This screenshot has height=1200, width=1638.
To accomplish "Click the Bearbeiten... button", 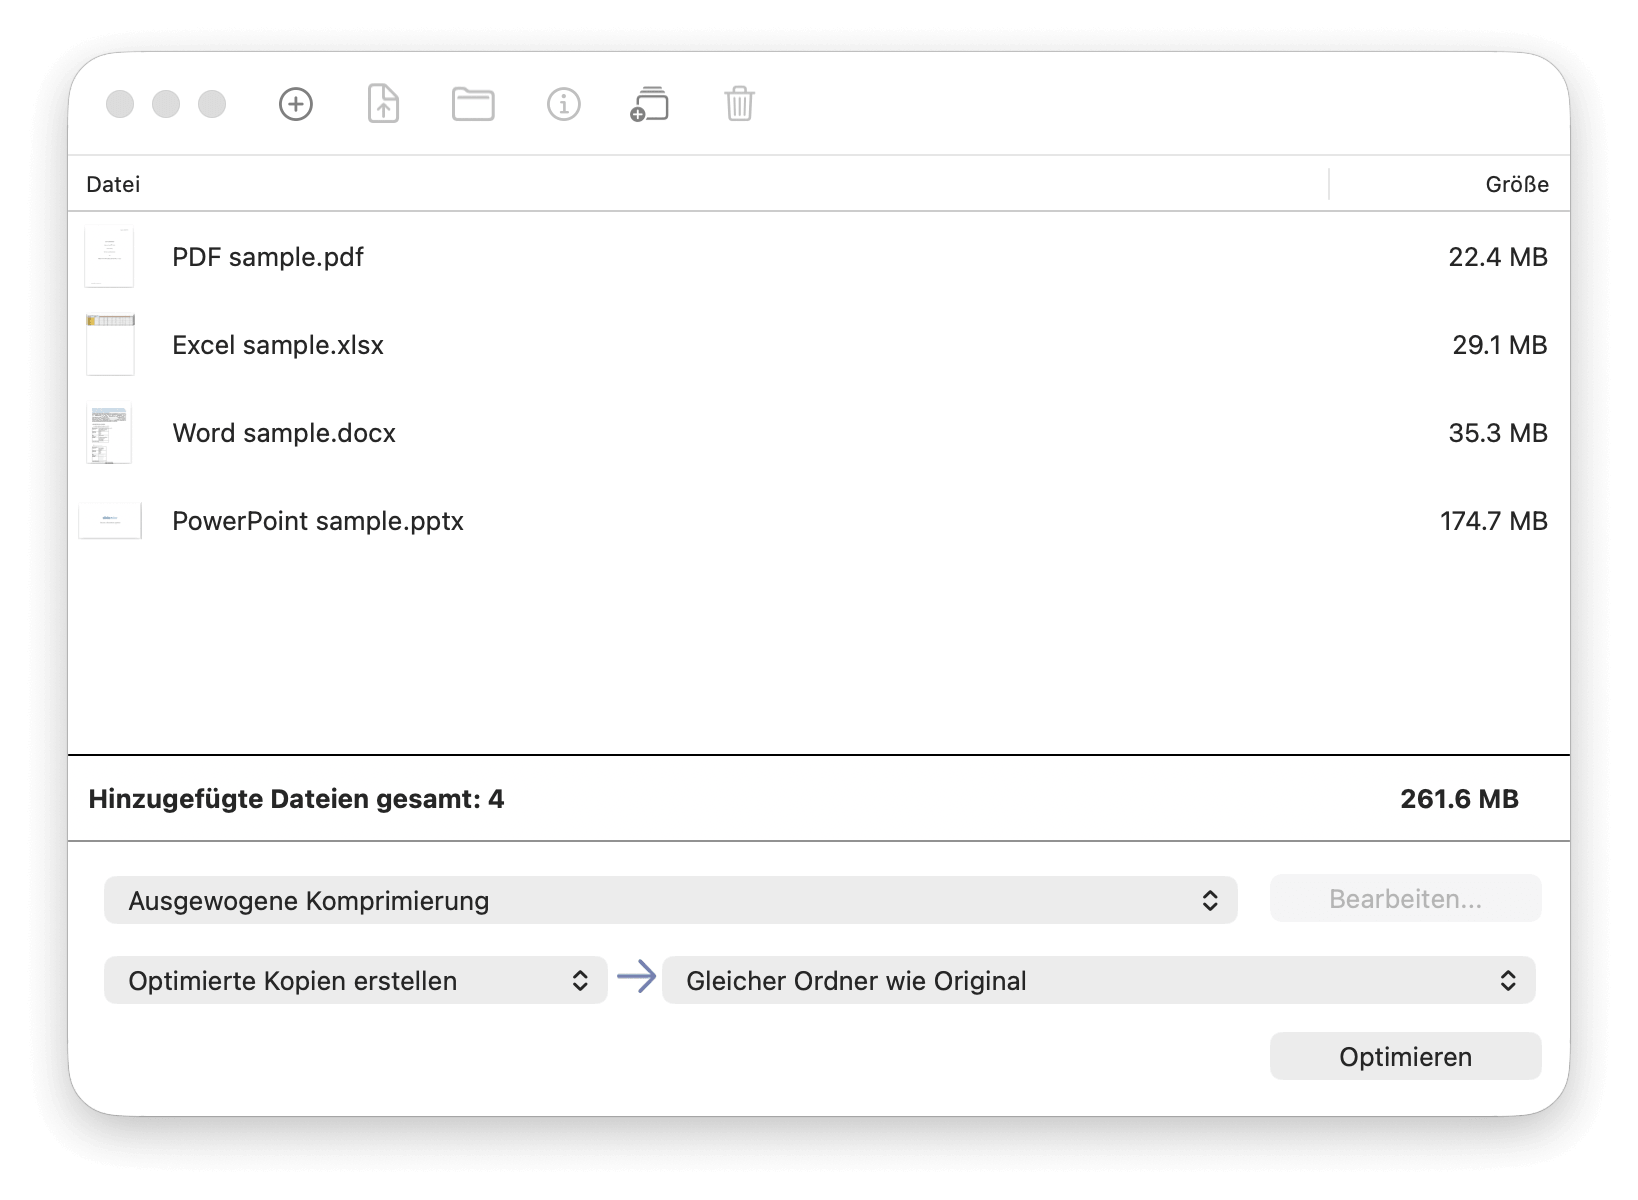I will point(1405,898).
